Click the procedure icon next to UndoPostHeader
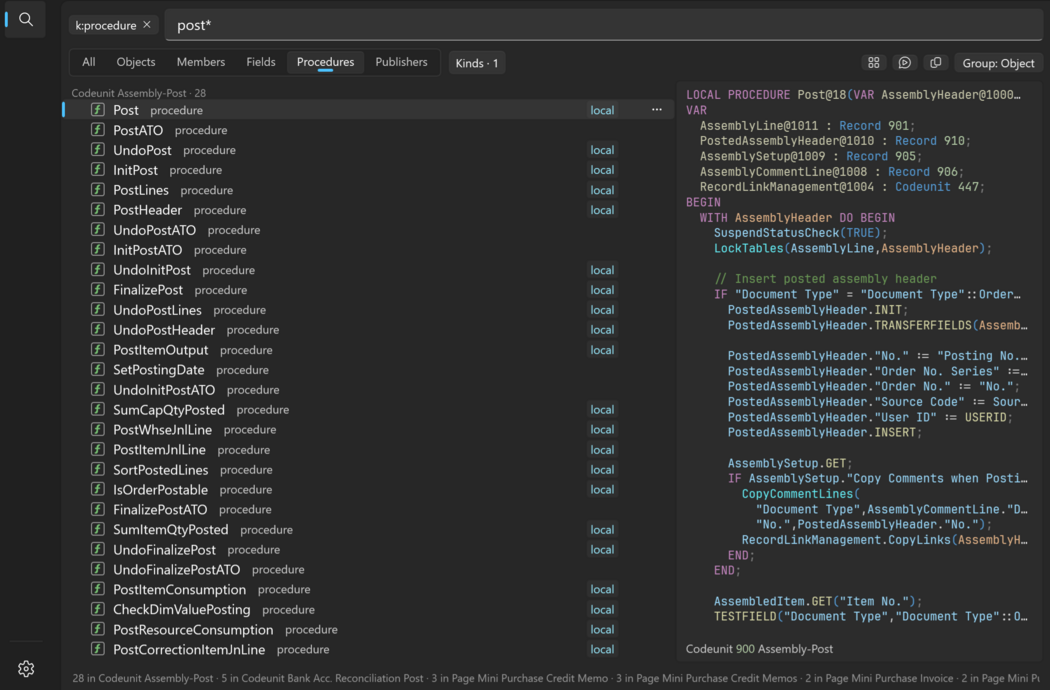 (98, 330)
